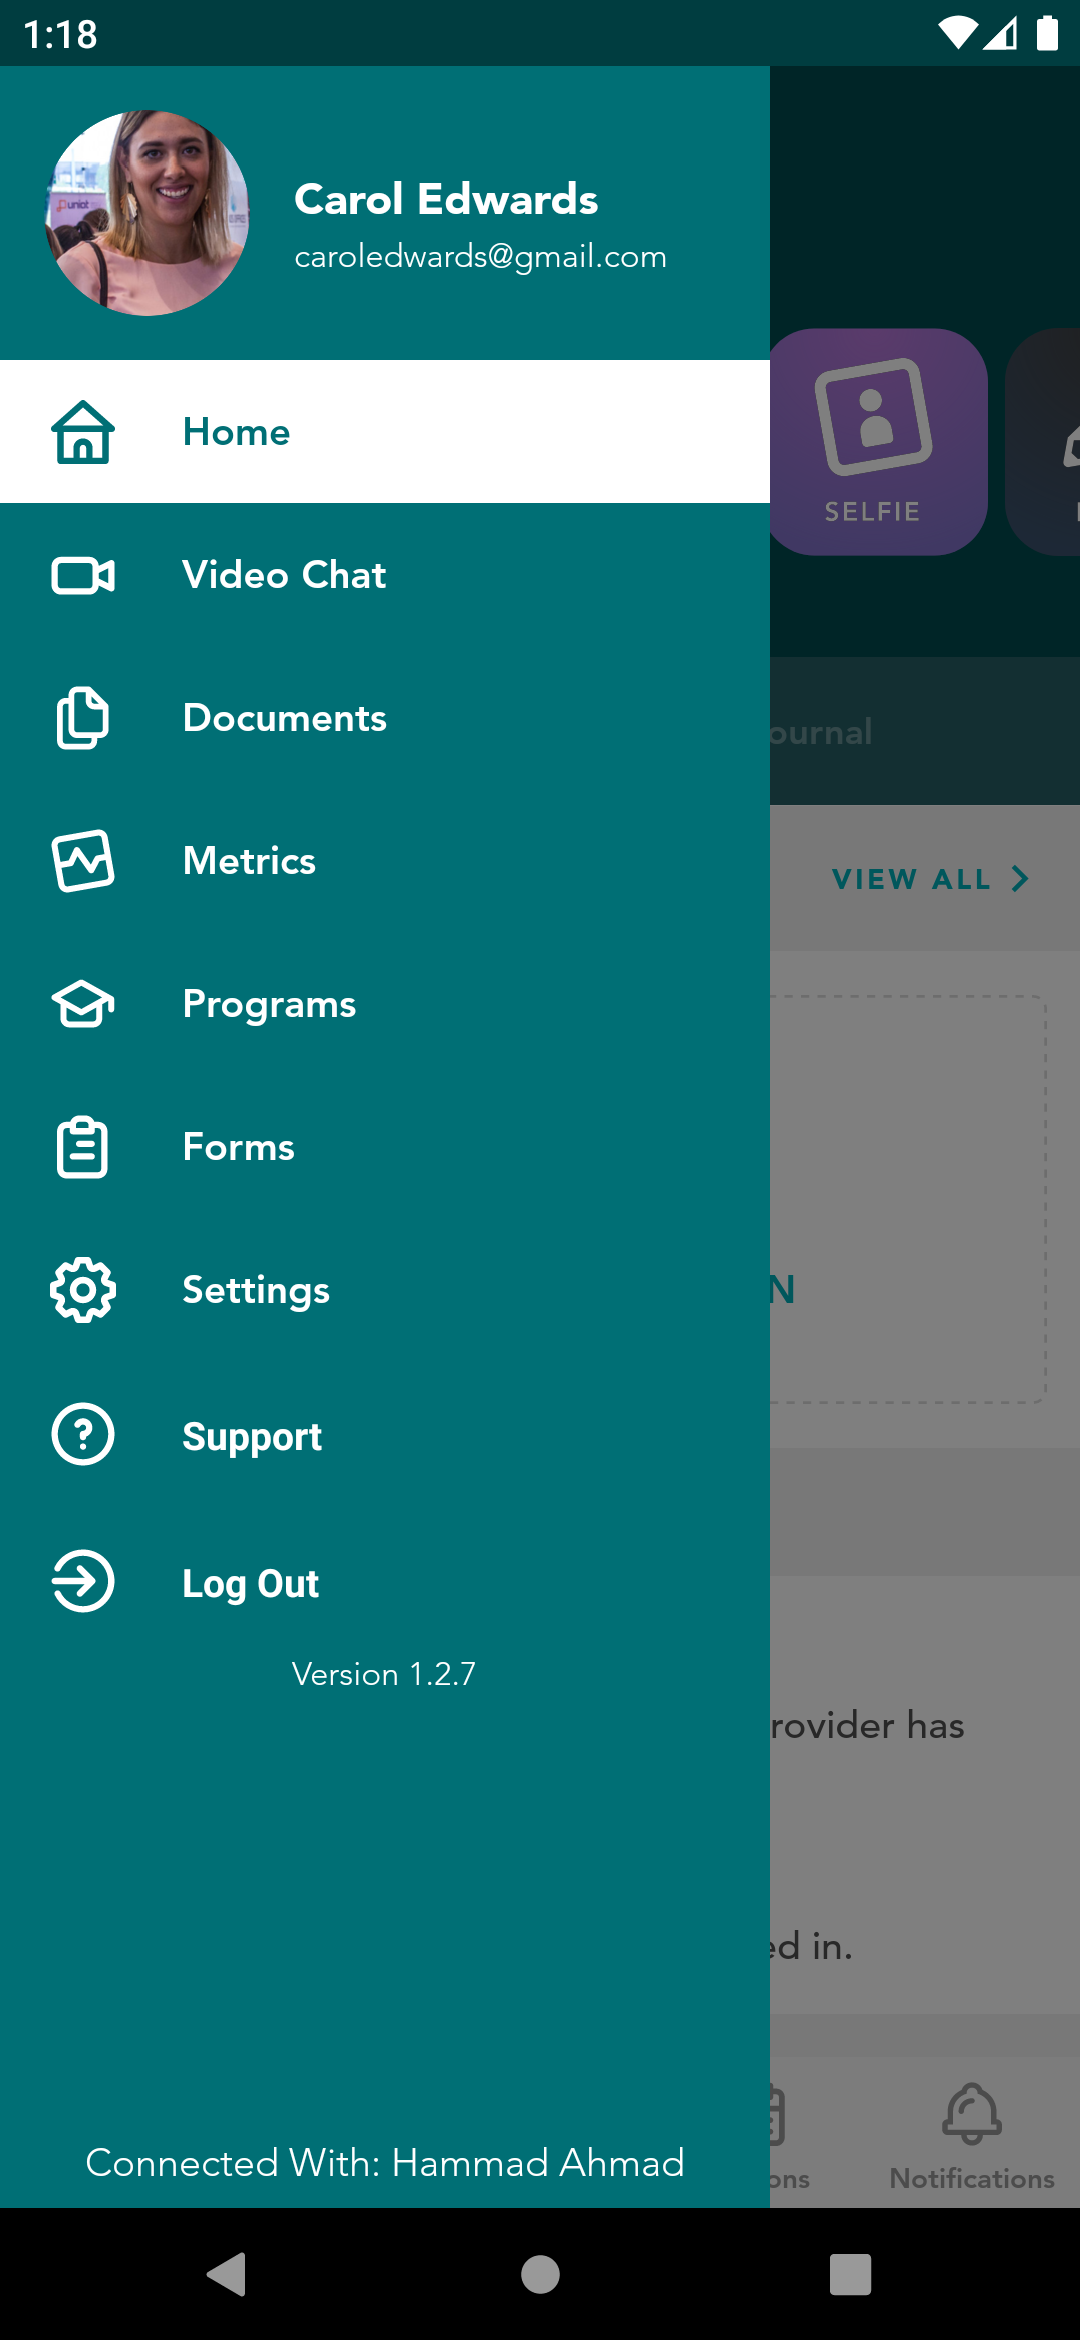Select the Documents pages icon
This screenshot has width=1080, height=2340.
coord(83,718)
